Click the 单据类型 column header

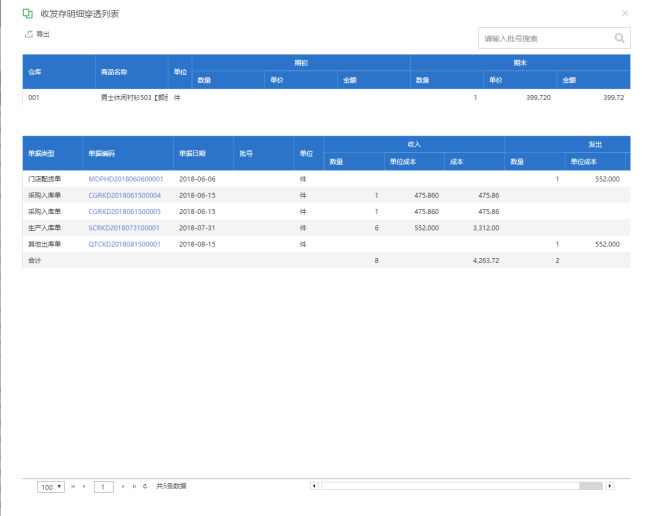tap(53, 154)
